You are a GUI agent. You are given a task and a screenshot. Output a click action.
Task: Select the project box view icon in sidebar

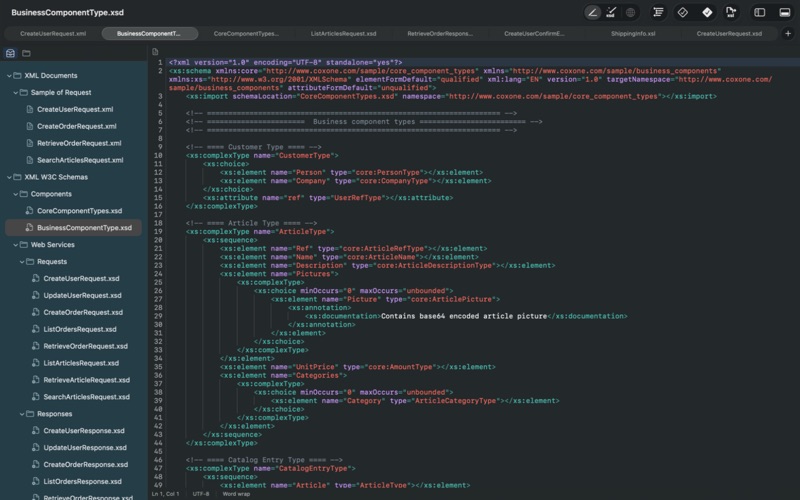10,53
